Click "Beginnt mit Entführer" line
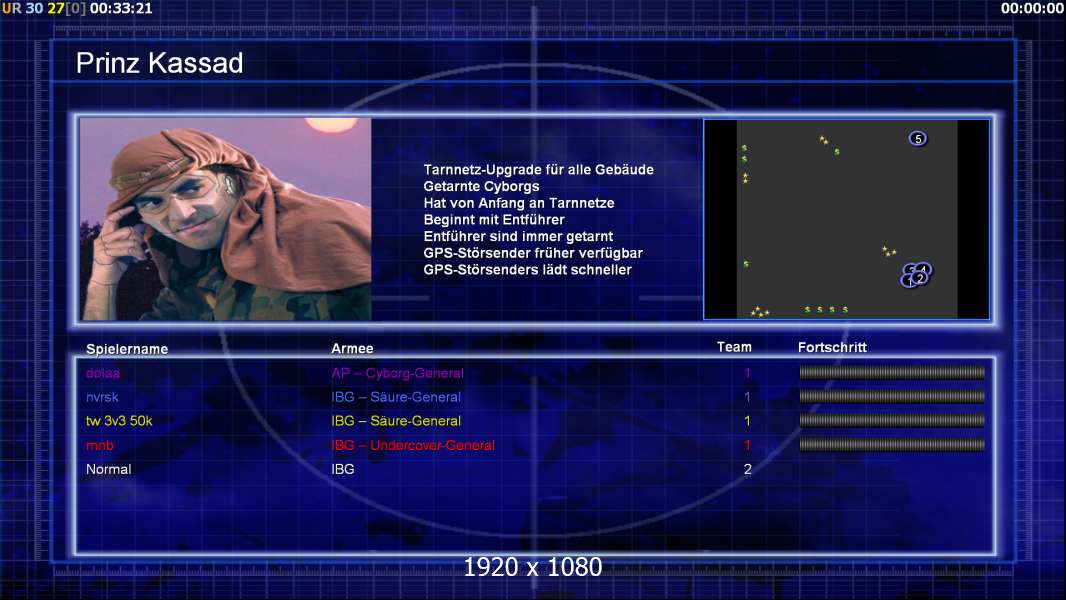 [494, 219]
